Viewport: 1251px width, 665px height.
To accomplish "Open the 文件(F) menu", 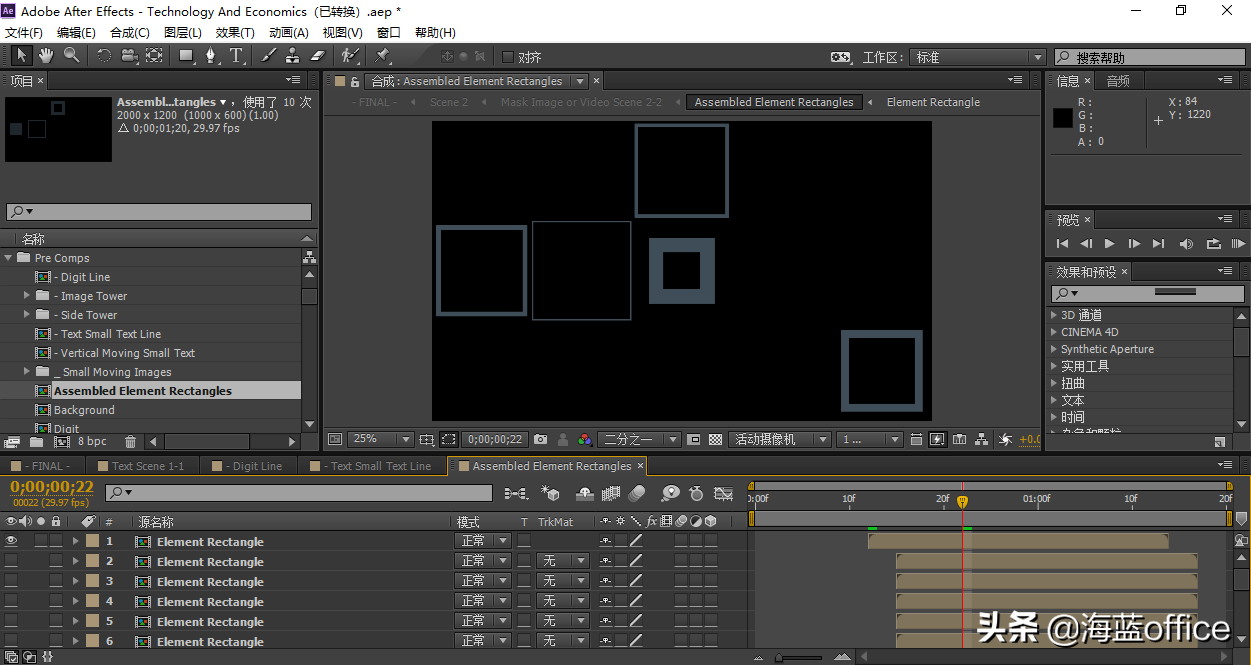I will coord(24,33).
